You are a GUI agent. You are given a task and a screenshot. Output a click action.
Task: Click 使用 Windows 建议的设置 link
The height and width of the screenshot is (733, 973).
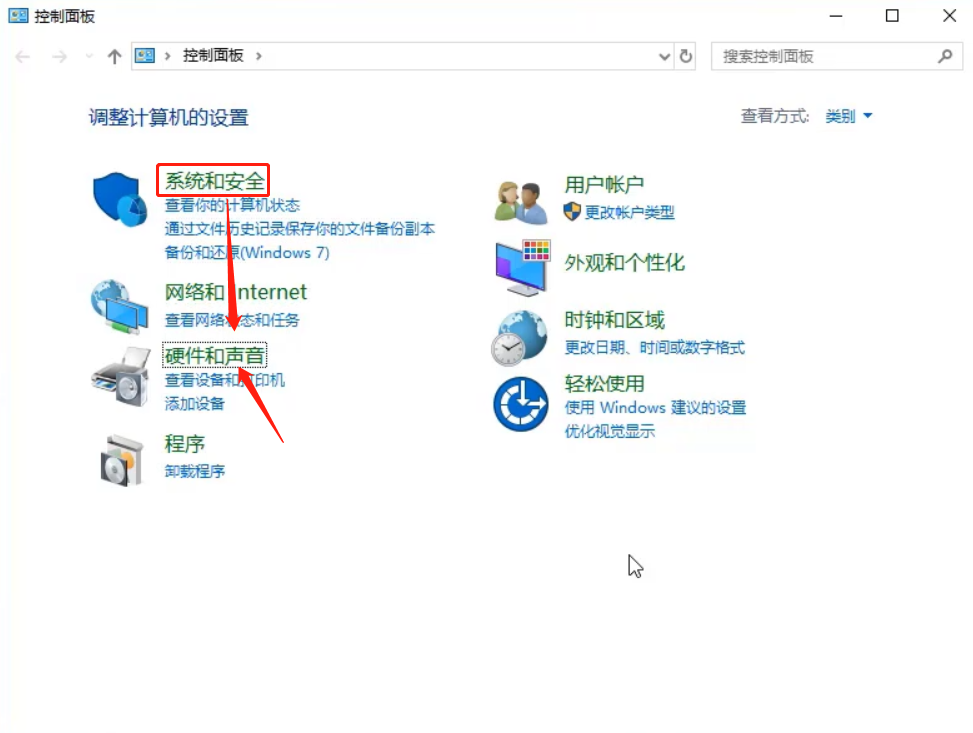pos(655,408)
